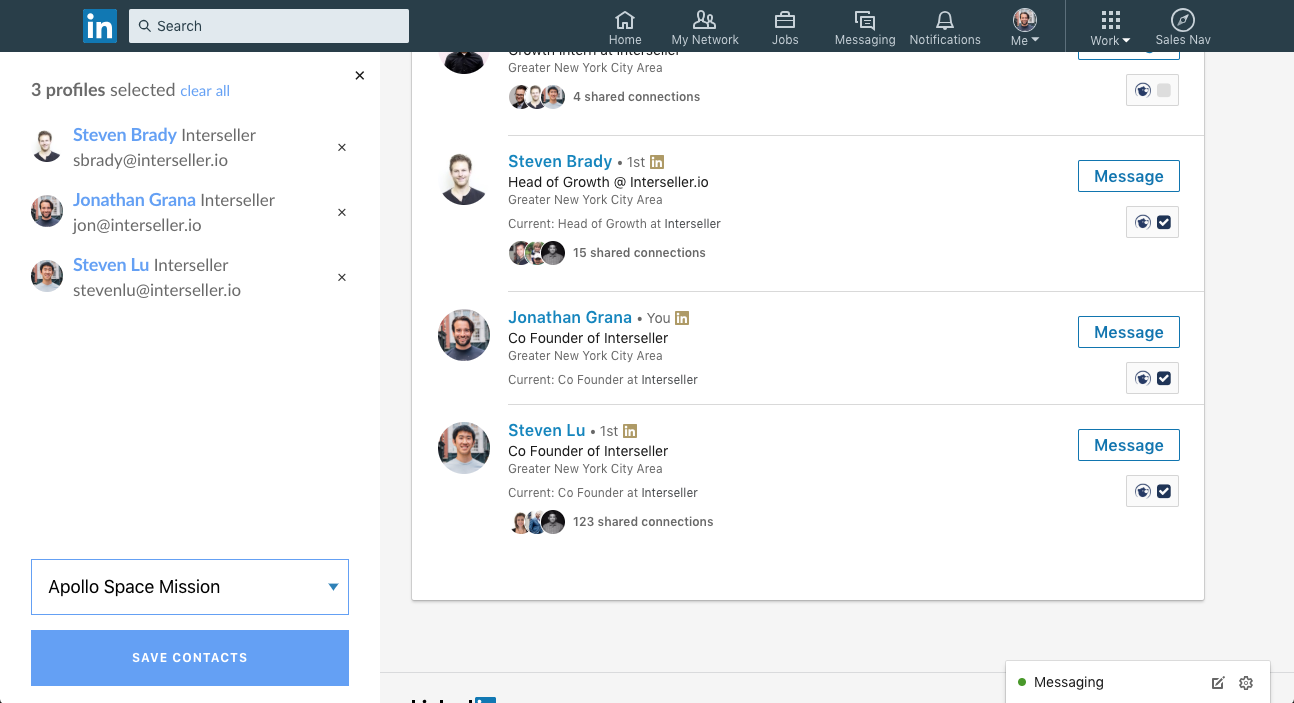1294x703 pixels.
Task: Click LinkedIn badge next to Steven Lu
Action: pos(630,431)
